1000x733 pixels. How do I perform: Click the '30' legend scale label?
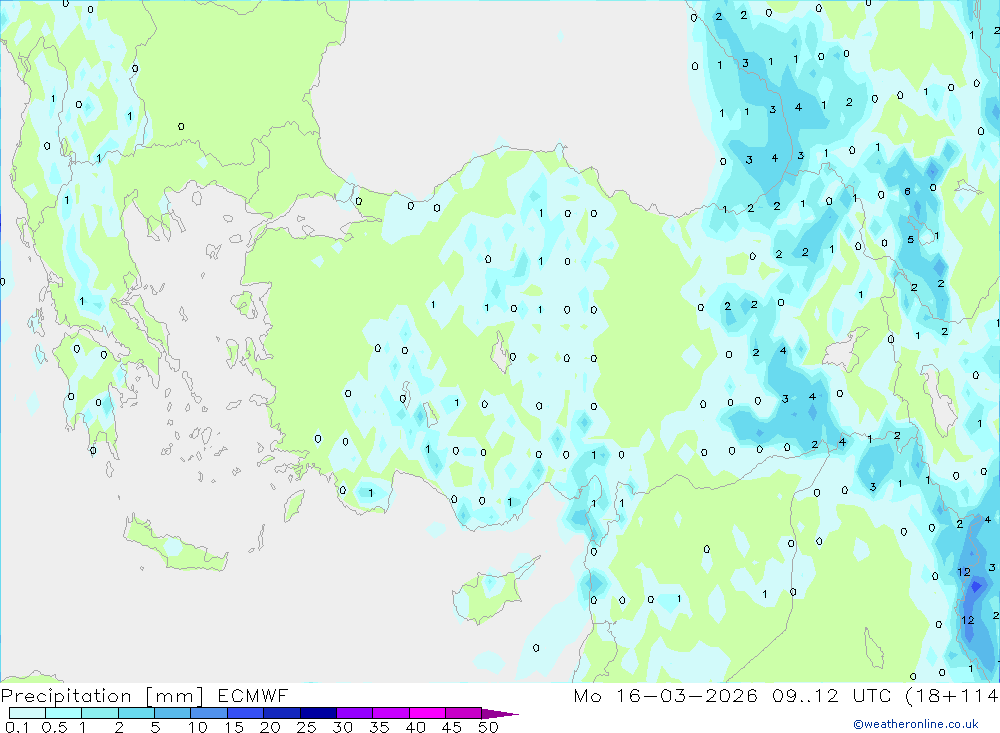343,727
